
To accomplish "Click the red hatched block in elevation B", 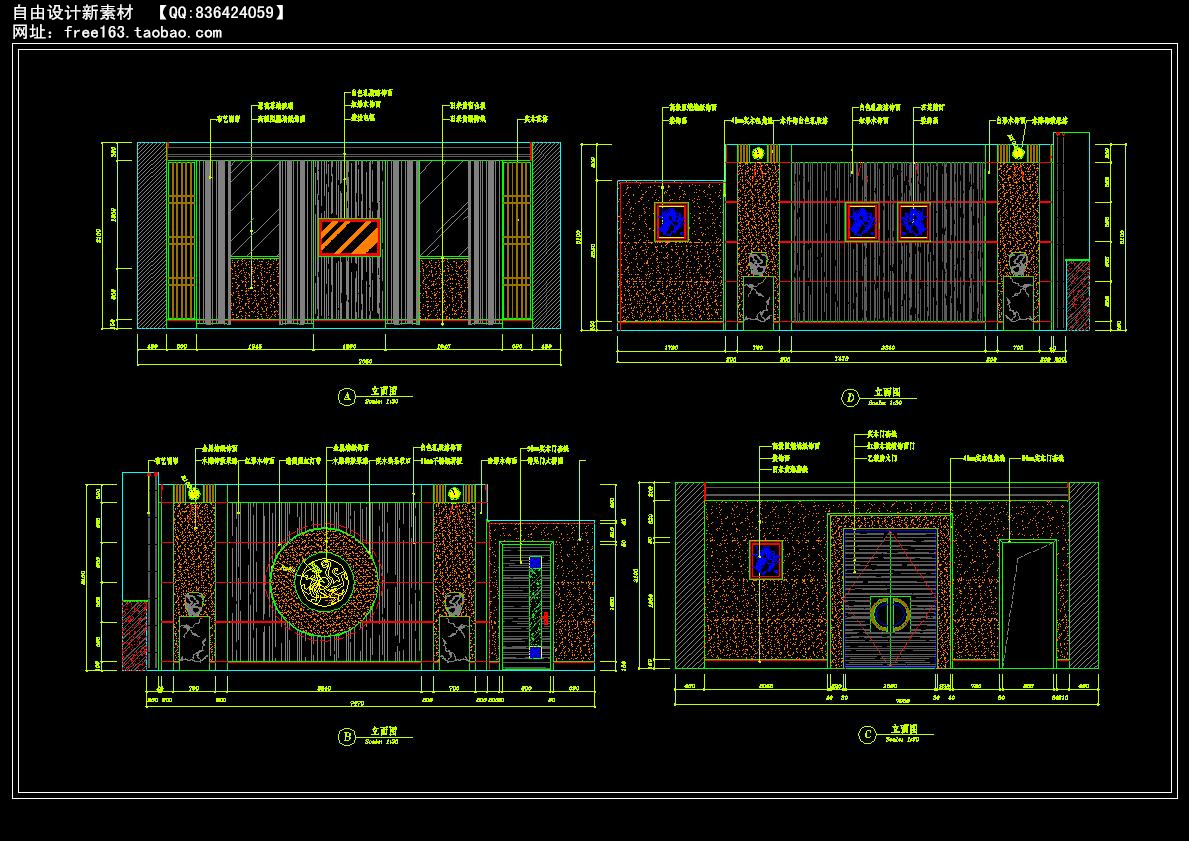I will tap(135, 635).
